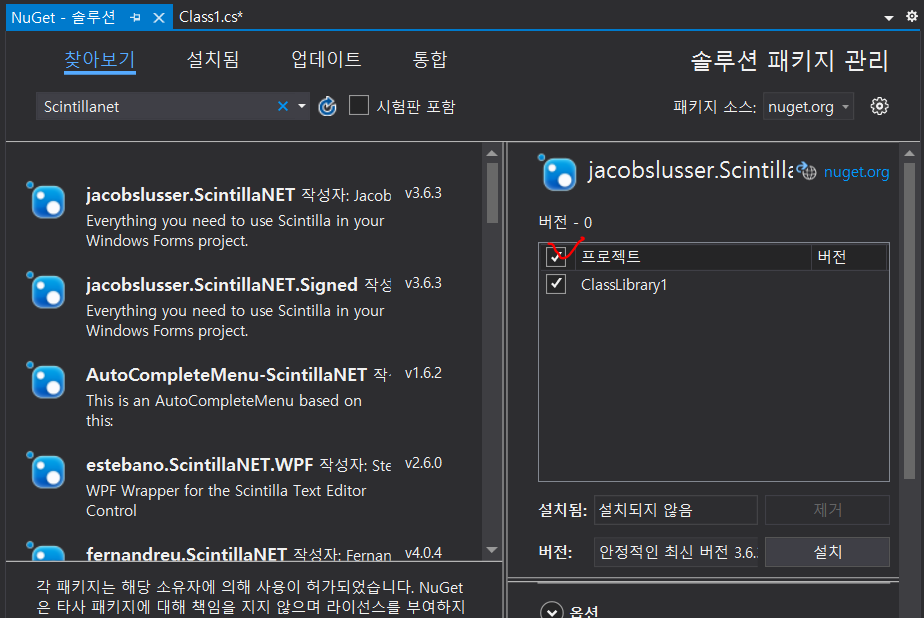Open the nuget.org link in detail pane
Viewport: 924px width, 618px height.
856,172
